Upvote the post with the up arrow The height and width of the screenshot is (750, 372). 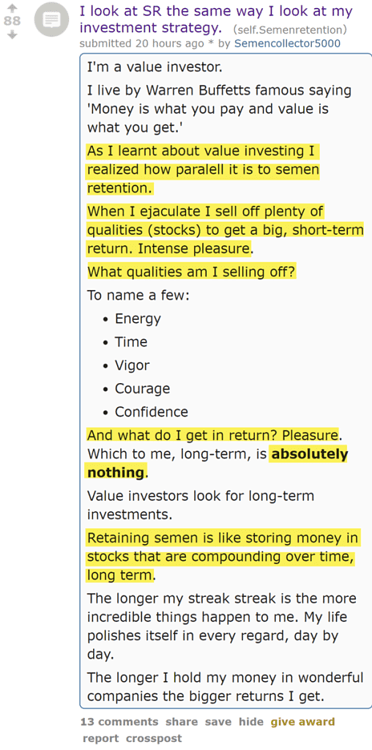pyautogui.click(x=12, y=8)
